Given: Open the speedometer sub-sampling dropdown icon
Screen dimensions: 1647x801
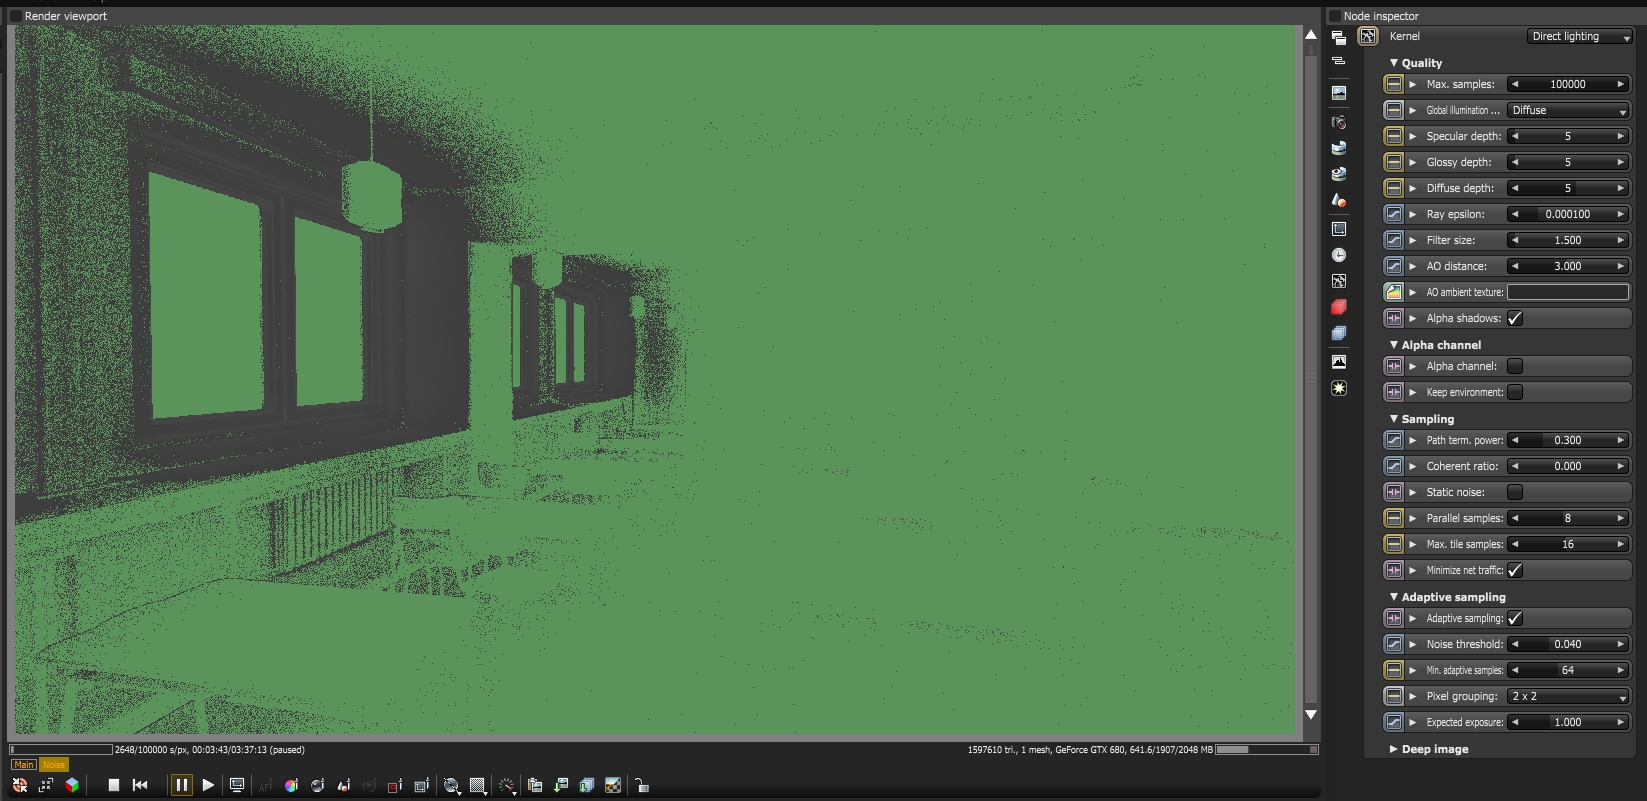Looking at the screenshot, I should 508,786.
